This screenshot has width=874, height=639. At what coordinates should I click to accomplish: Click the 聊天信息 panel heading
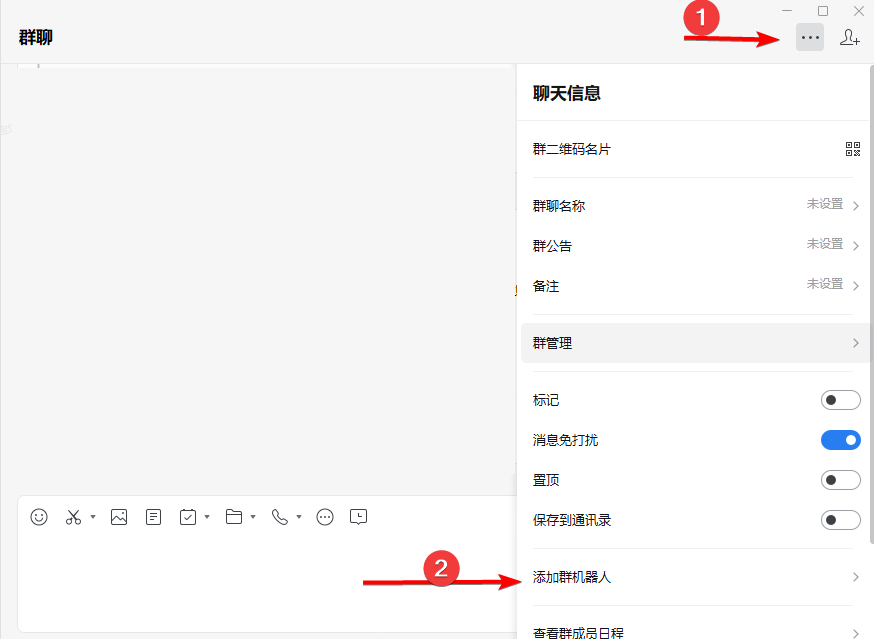[x=566, y=93]
